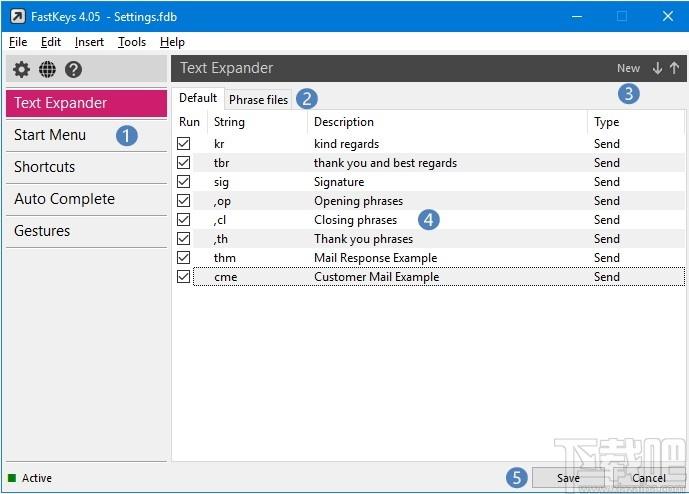
Task: Open settings via the gear icon
Action: pyautogui.click(x=21, y=69)
